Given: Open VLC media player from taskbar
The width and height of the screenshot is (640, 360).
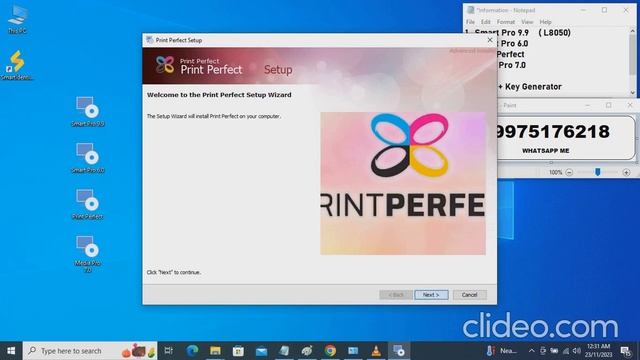Looking at the screenshot, I should pyautogui.click(x=376, y=351).
